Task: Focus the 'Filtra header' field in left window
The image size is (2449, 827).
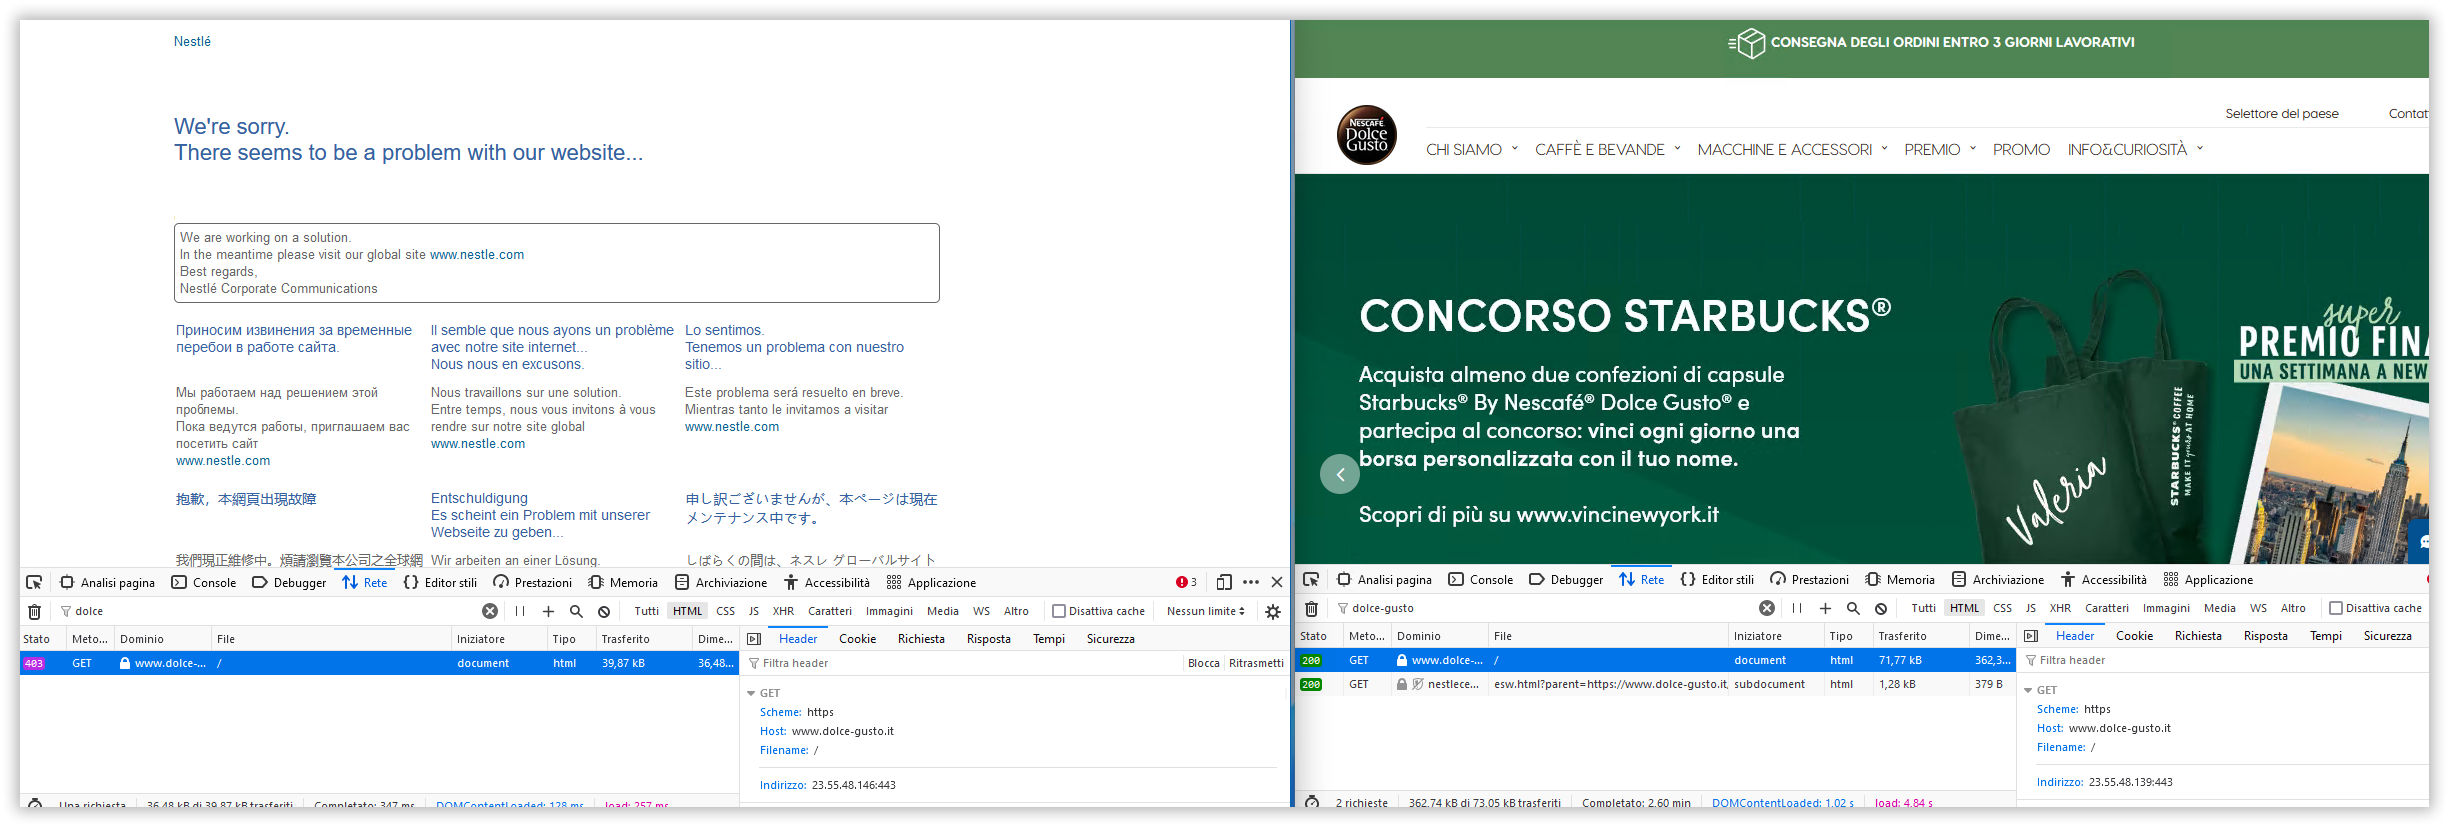Action: (x=965, y=663)
